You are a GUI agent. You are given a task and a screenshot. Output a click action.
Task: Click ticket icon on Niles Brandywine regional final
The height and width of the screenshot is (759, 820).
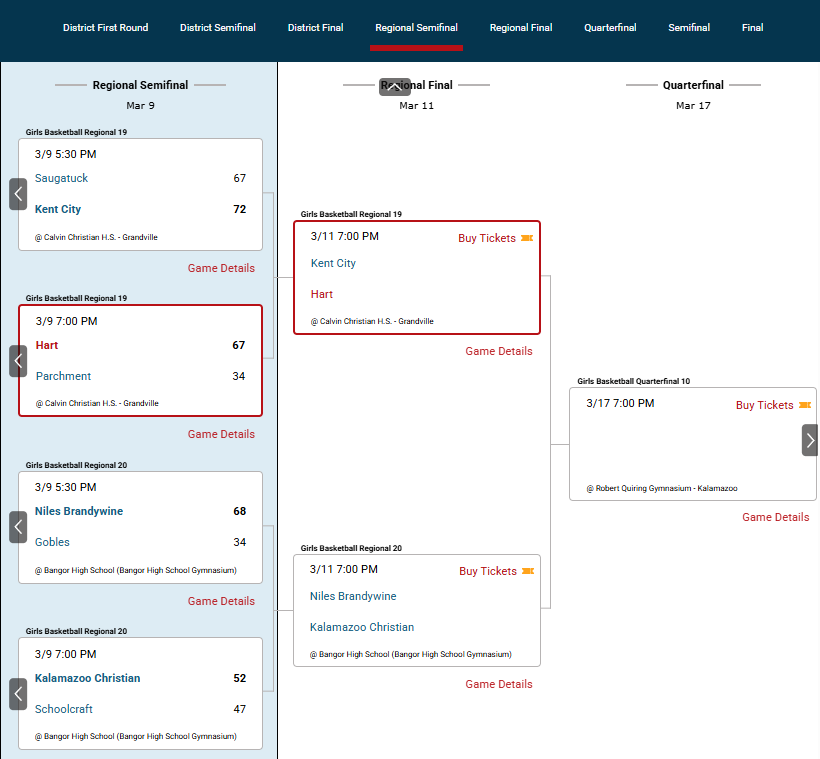pos(527,571)
